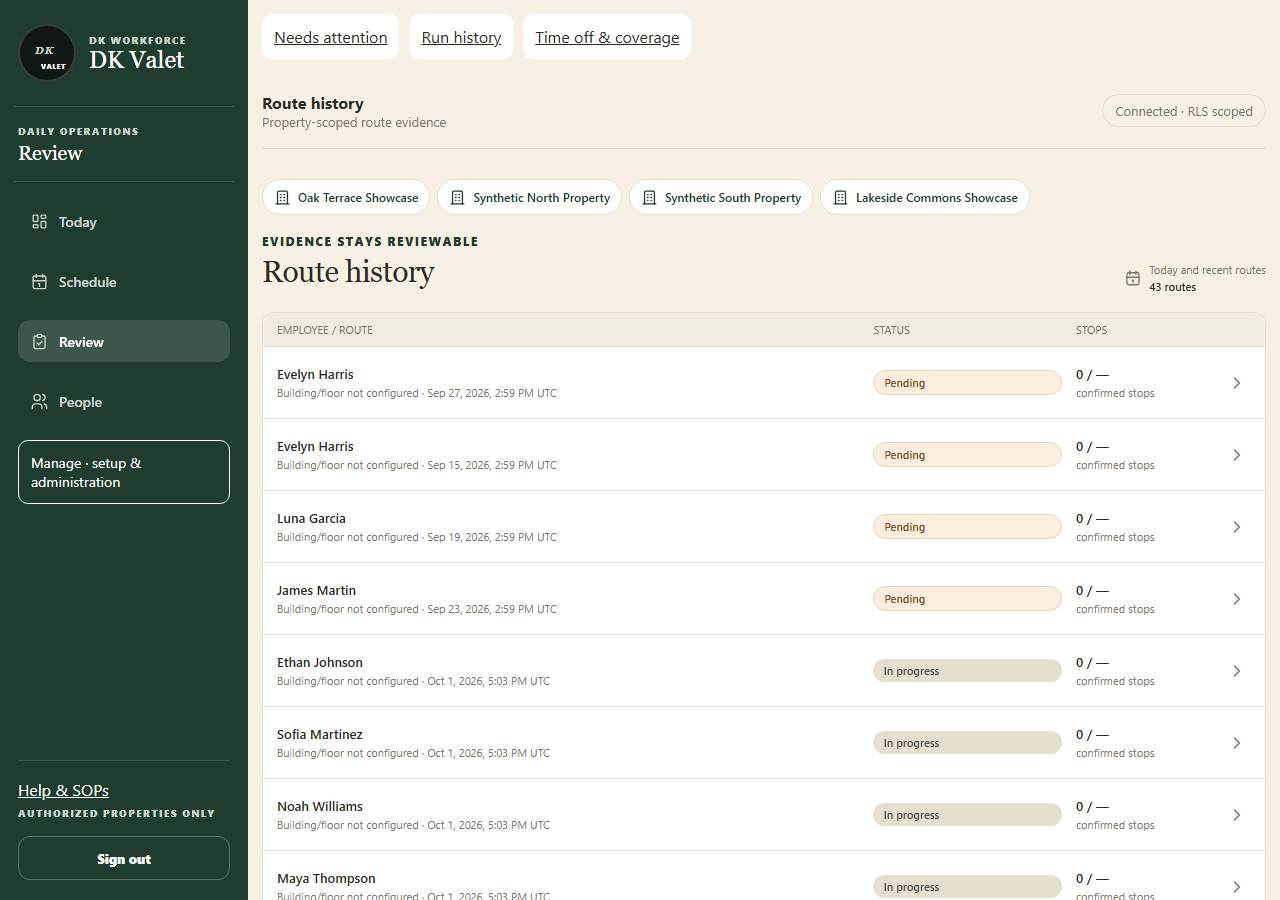
Task: Click In progress status on Ethan Johnson row
Action: [x=967, y=671]
